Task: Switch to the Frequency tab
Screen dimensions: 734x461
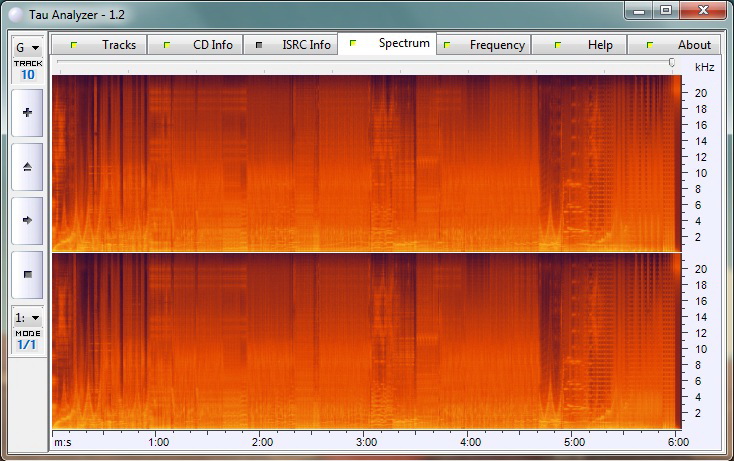Action: tap(484, 45)
